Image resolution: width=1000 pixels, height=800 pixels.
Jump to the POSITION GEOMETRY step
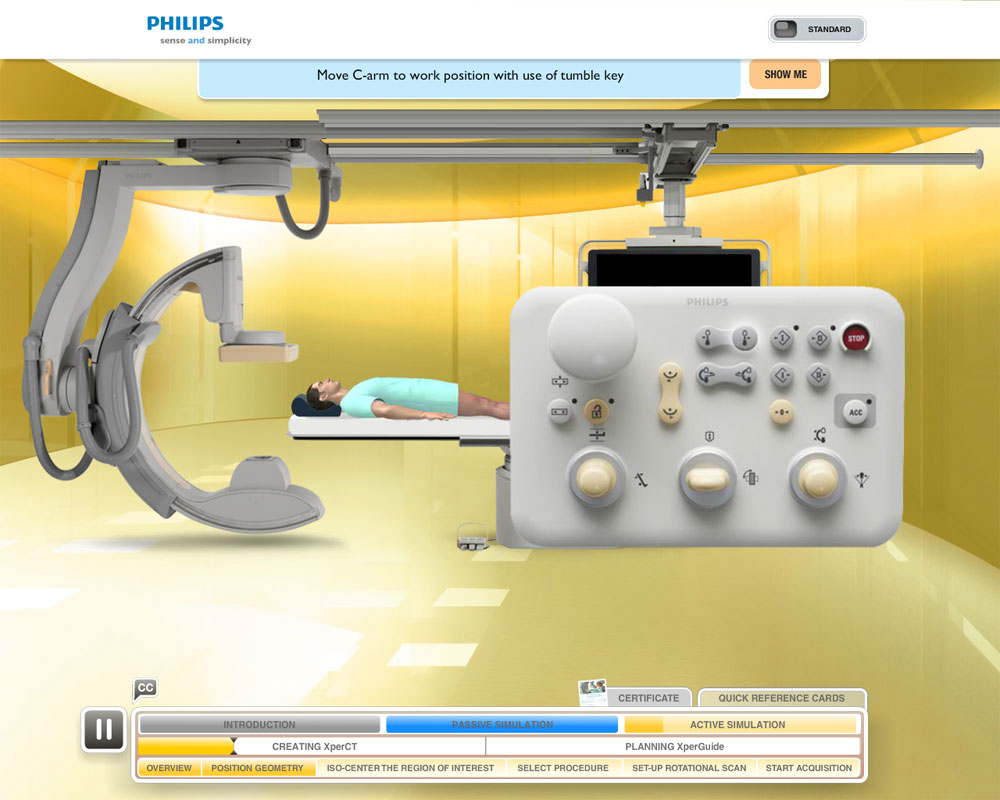(x=258, y=768)
